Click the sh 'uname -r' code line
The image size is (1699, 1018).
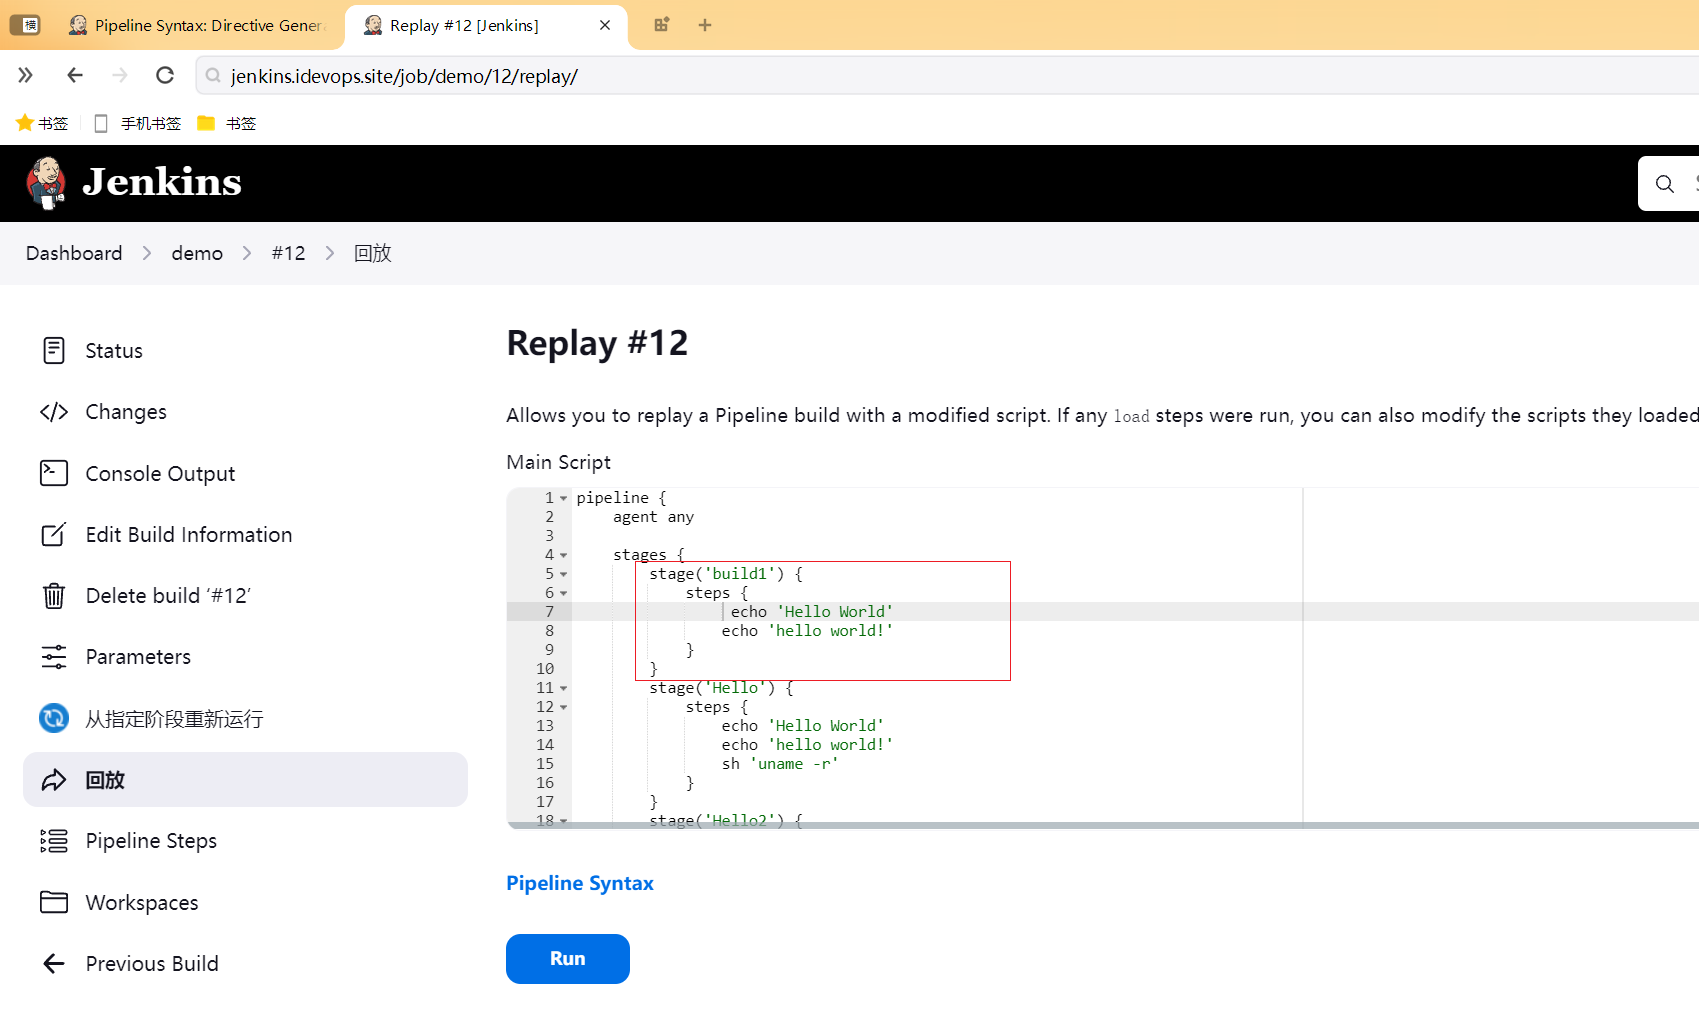[780, 764]
